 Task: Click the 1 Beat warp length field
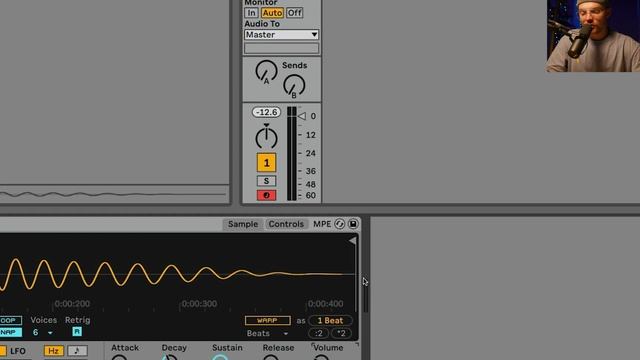[330, 320]
